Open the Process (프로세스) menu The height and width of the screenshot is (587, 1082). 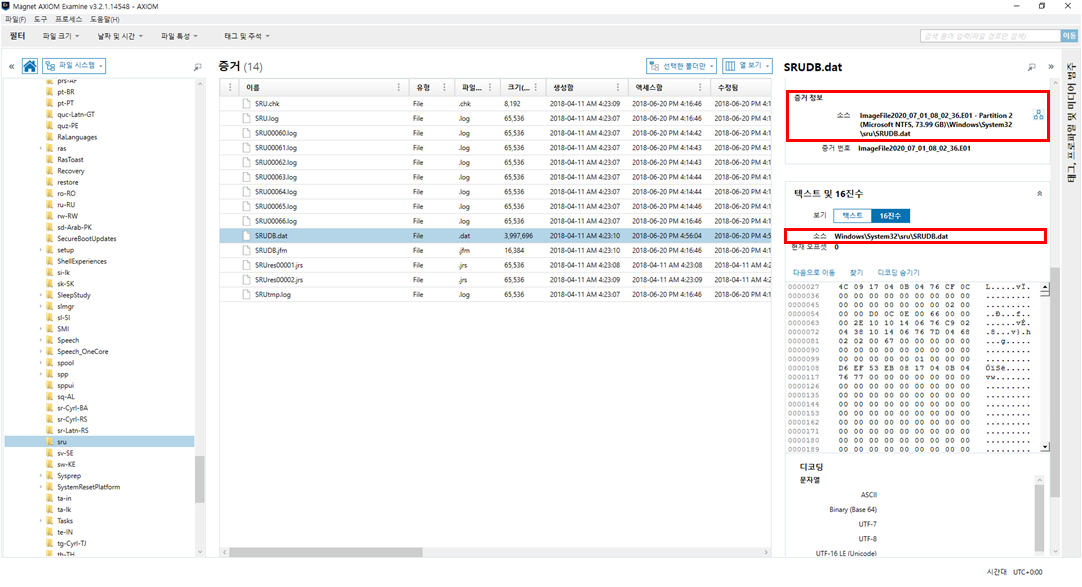click(69, 19)
